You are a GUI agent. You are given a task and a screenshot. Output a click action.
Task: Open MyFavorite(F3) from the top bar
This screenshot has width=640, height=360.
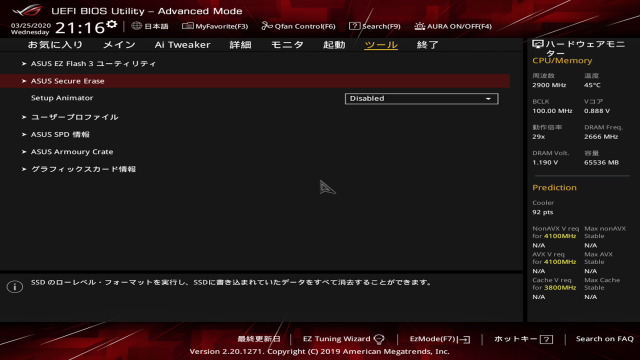coord(215,26)
